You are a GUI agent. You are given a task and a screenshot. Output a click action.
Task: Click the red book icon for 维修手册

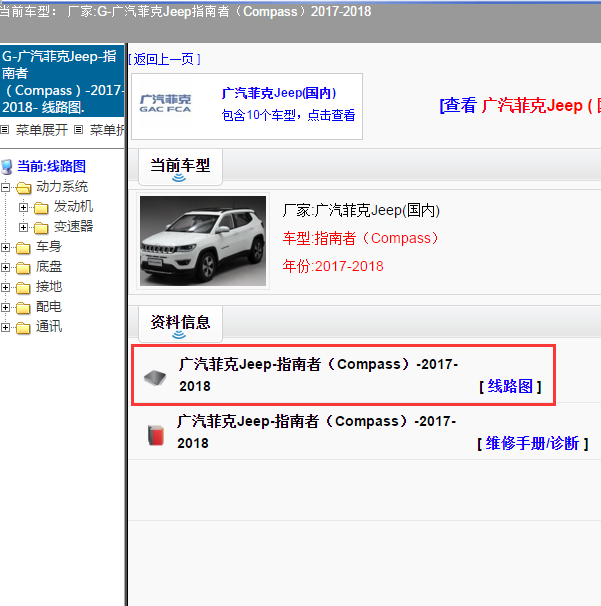point(156,435)
